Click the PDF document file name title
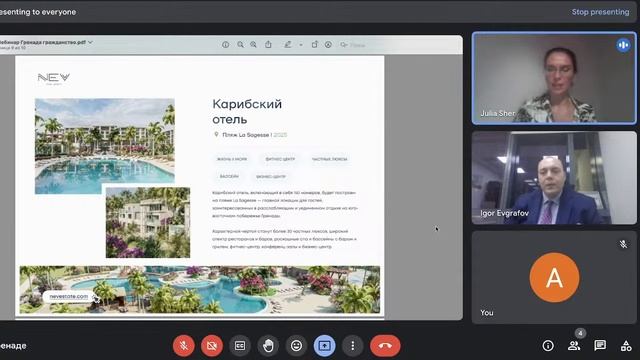 pos(43,42)
